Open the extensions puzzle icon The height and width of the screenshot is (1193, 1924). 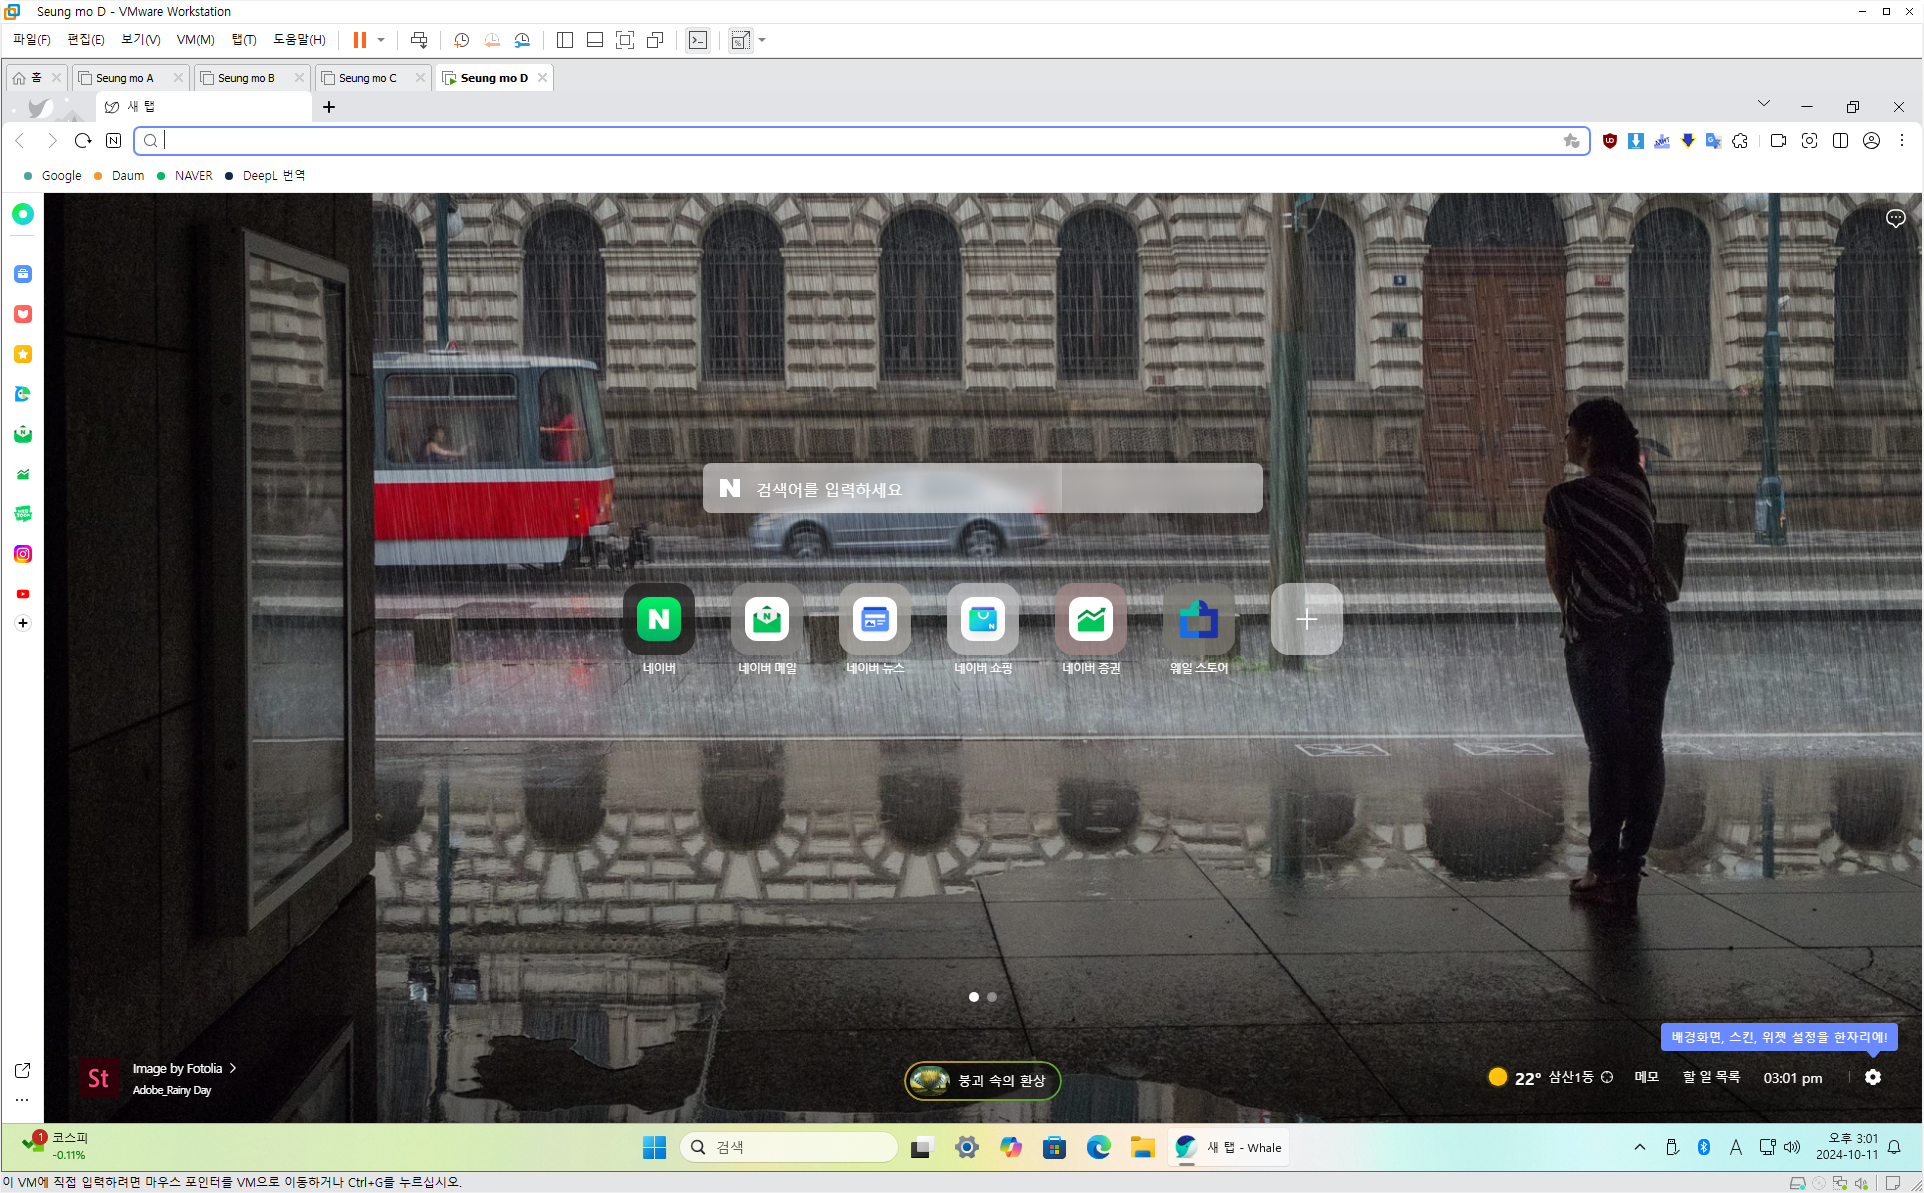pyautogui.click(x=1740, y=141)
